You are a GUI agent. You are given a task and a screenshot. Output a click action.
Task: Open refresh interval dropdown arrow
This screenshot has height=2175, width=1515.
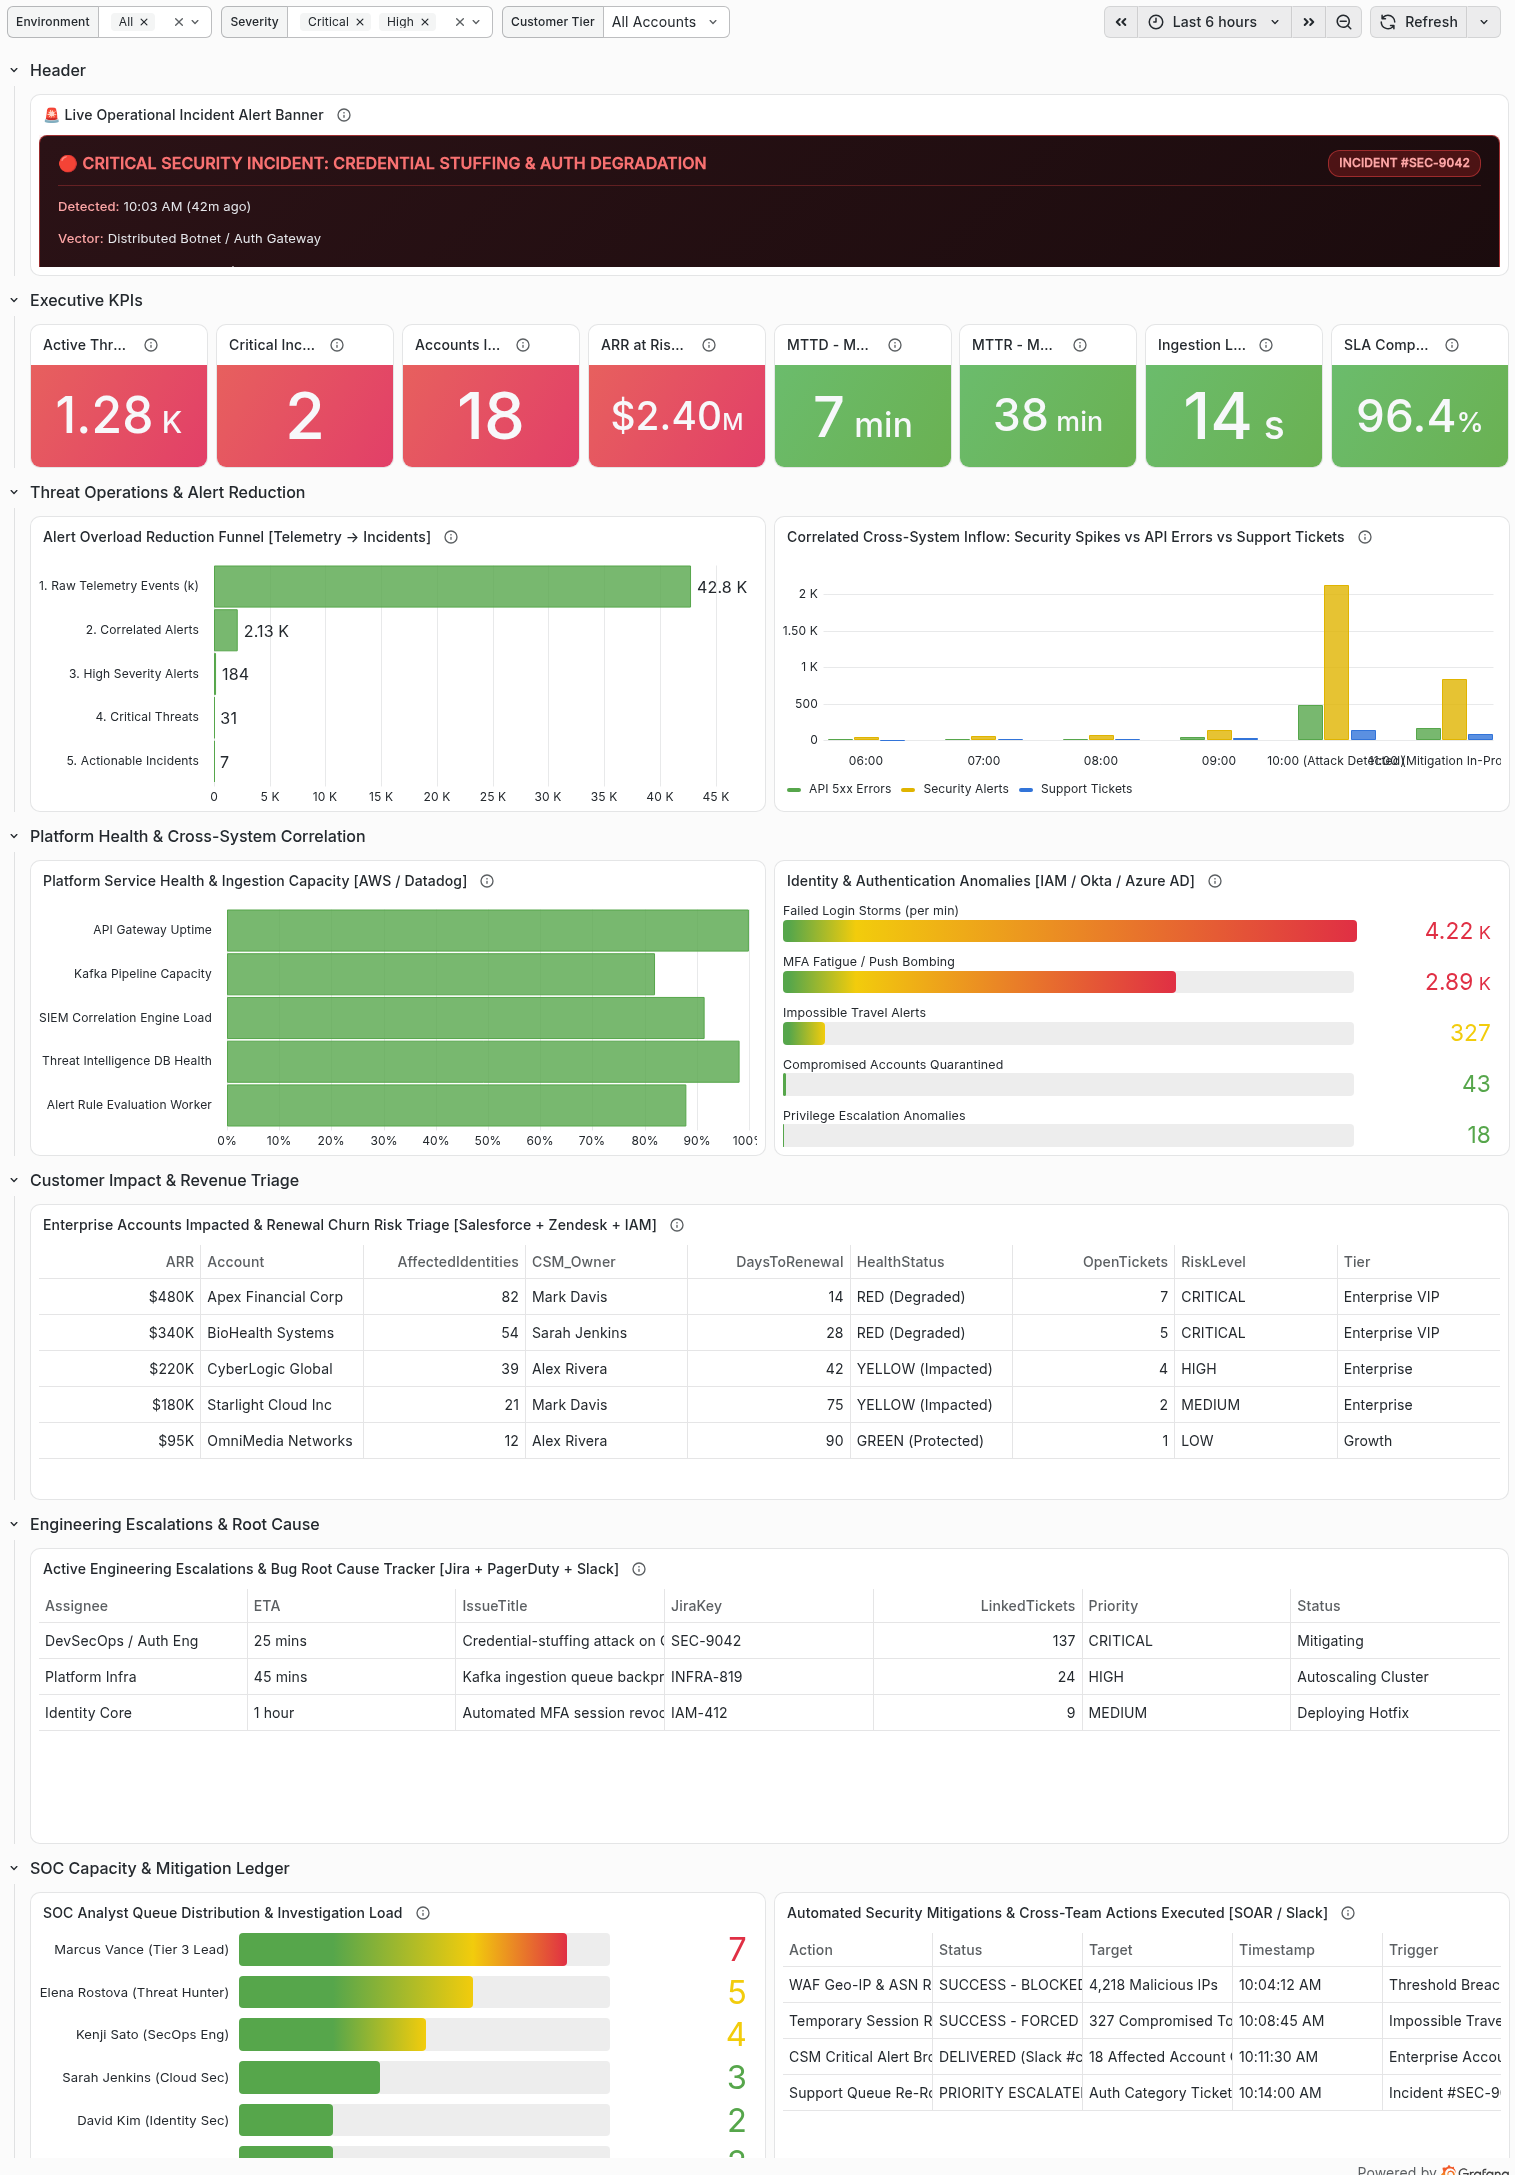(x=1484, y=22)
